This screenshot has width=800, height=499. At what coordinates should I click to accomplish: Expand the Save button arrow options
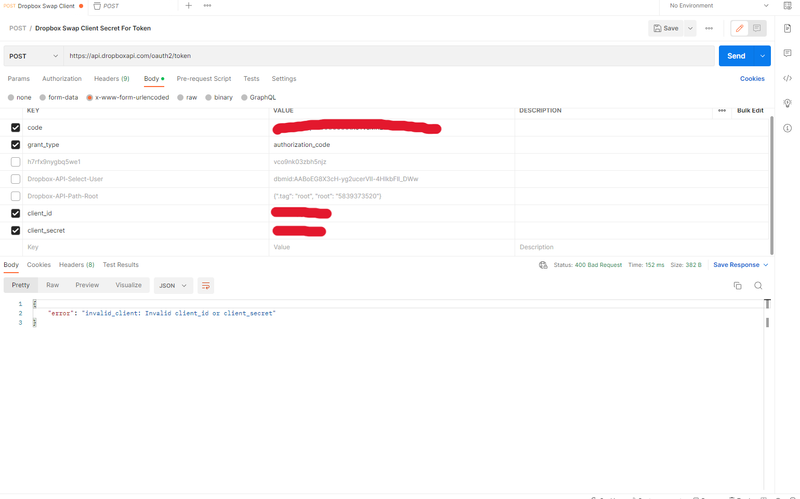690,29
